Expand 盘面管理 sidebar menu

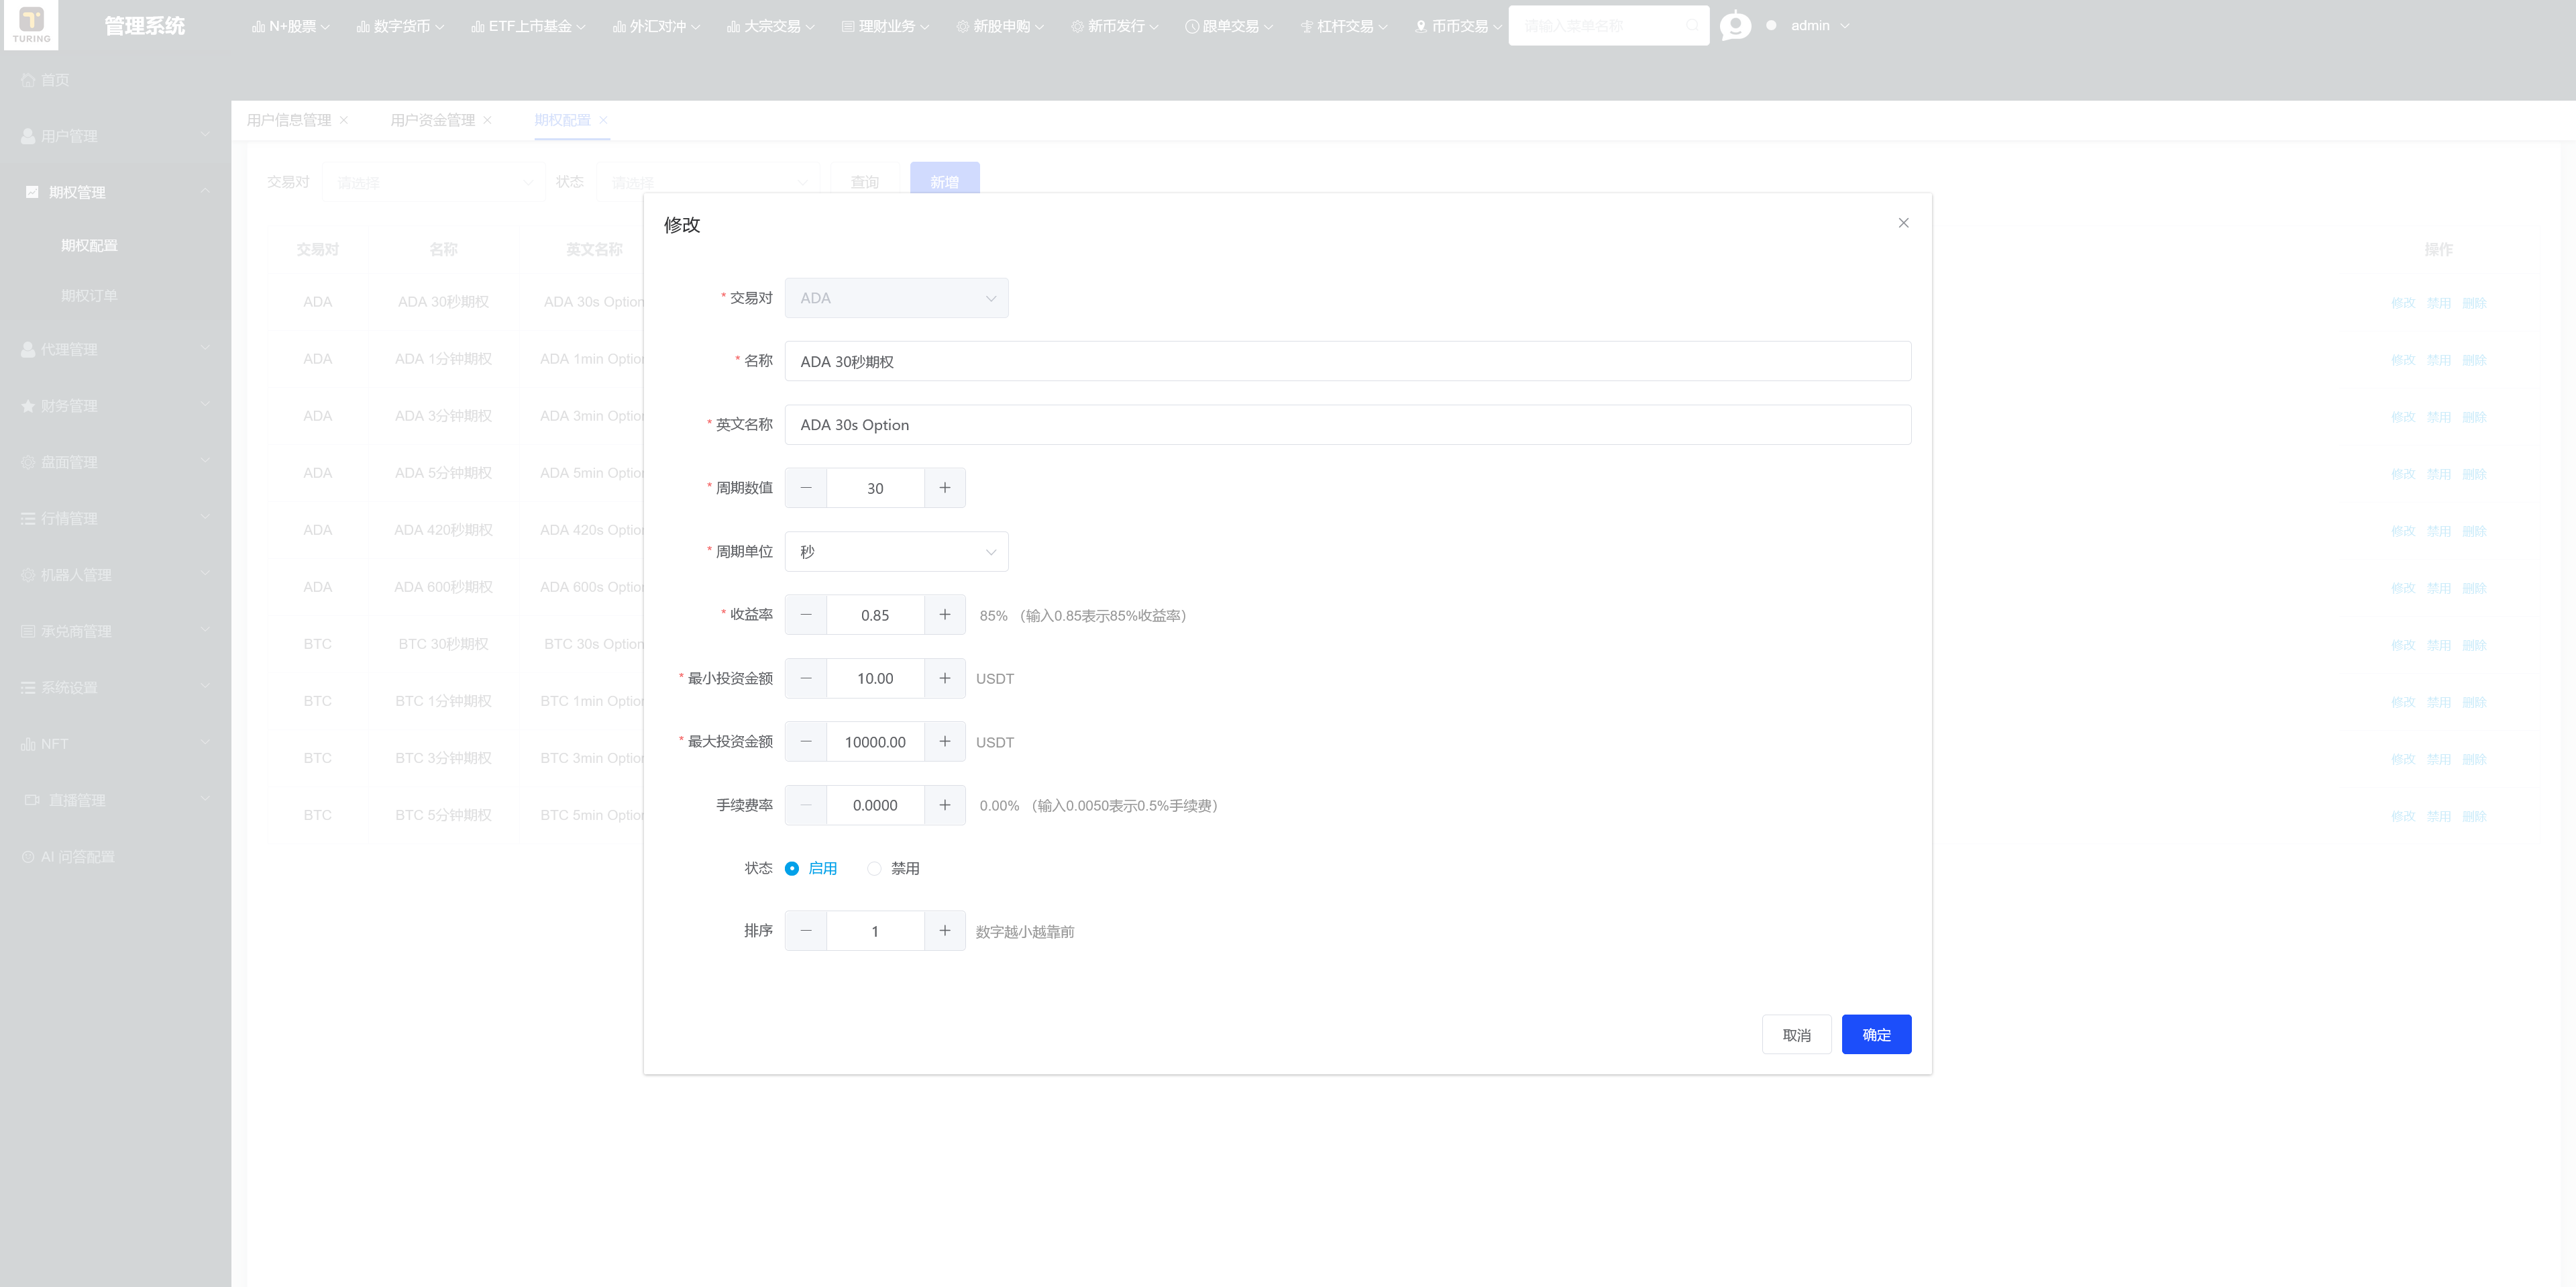tap(115, 461)
